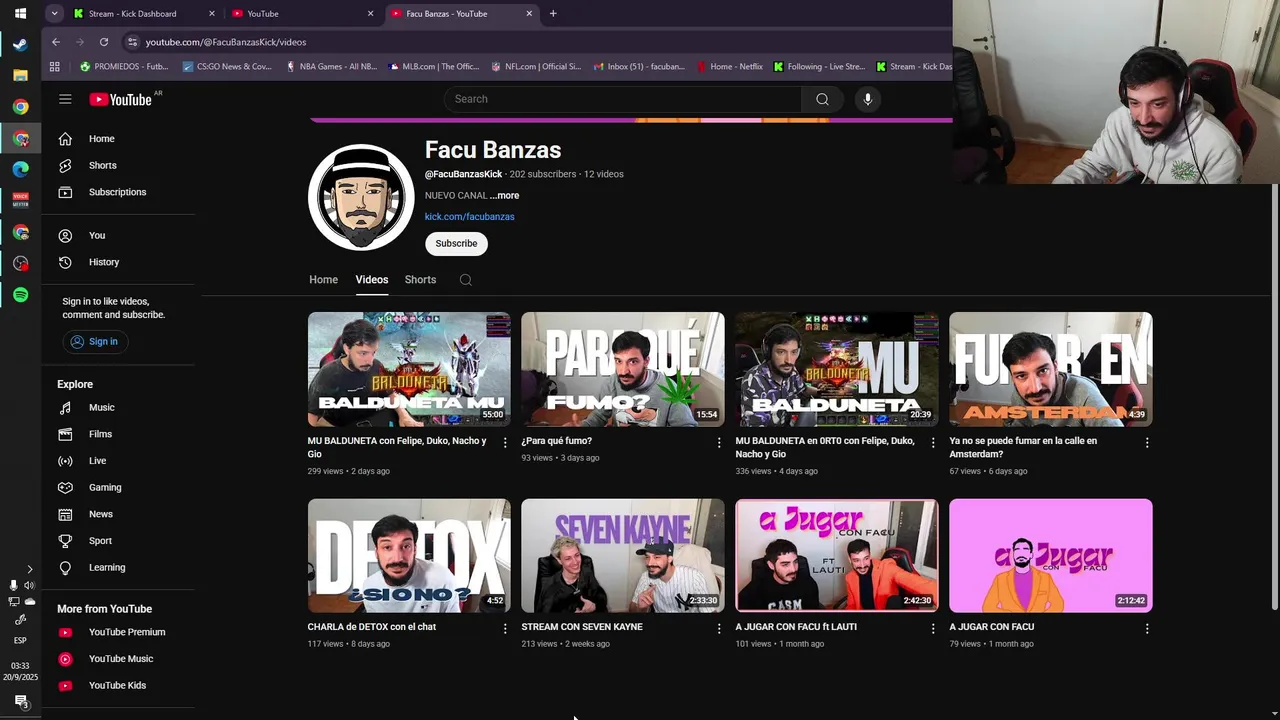The height and width of the screenshot is (720, 1280).
Task: Select the channel Videos tab
Action: (x=372, y=280)
